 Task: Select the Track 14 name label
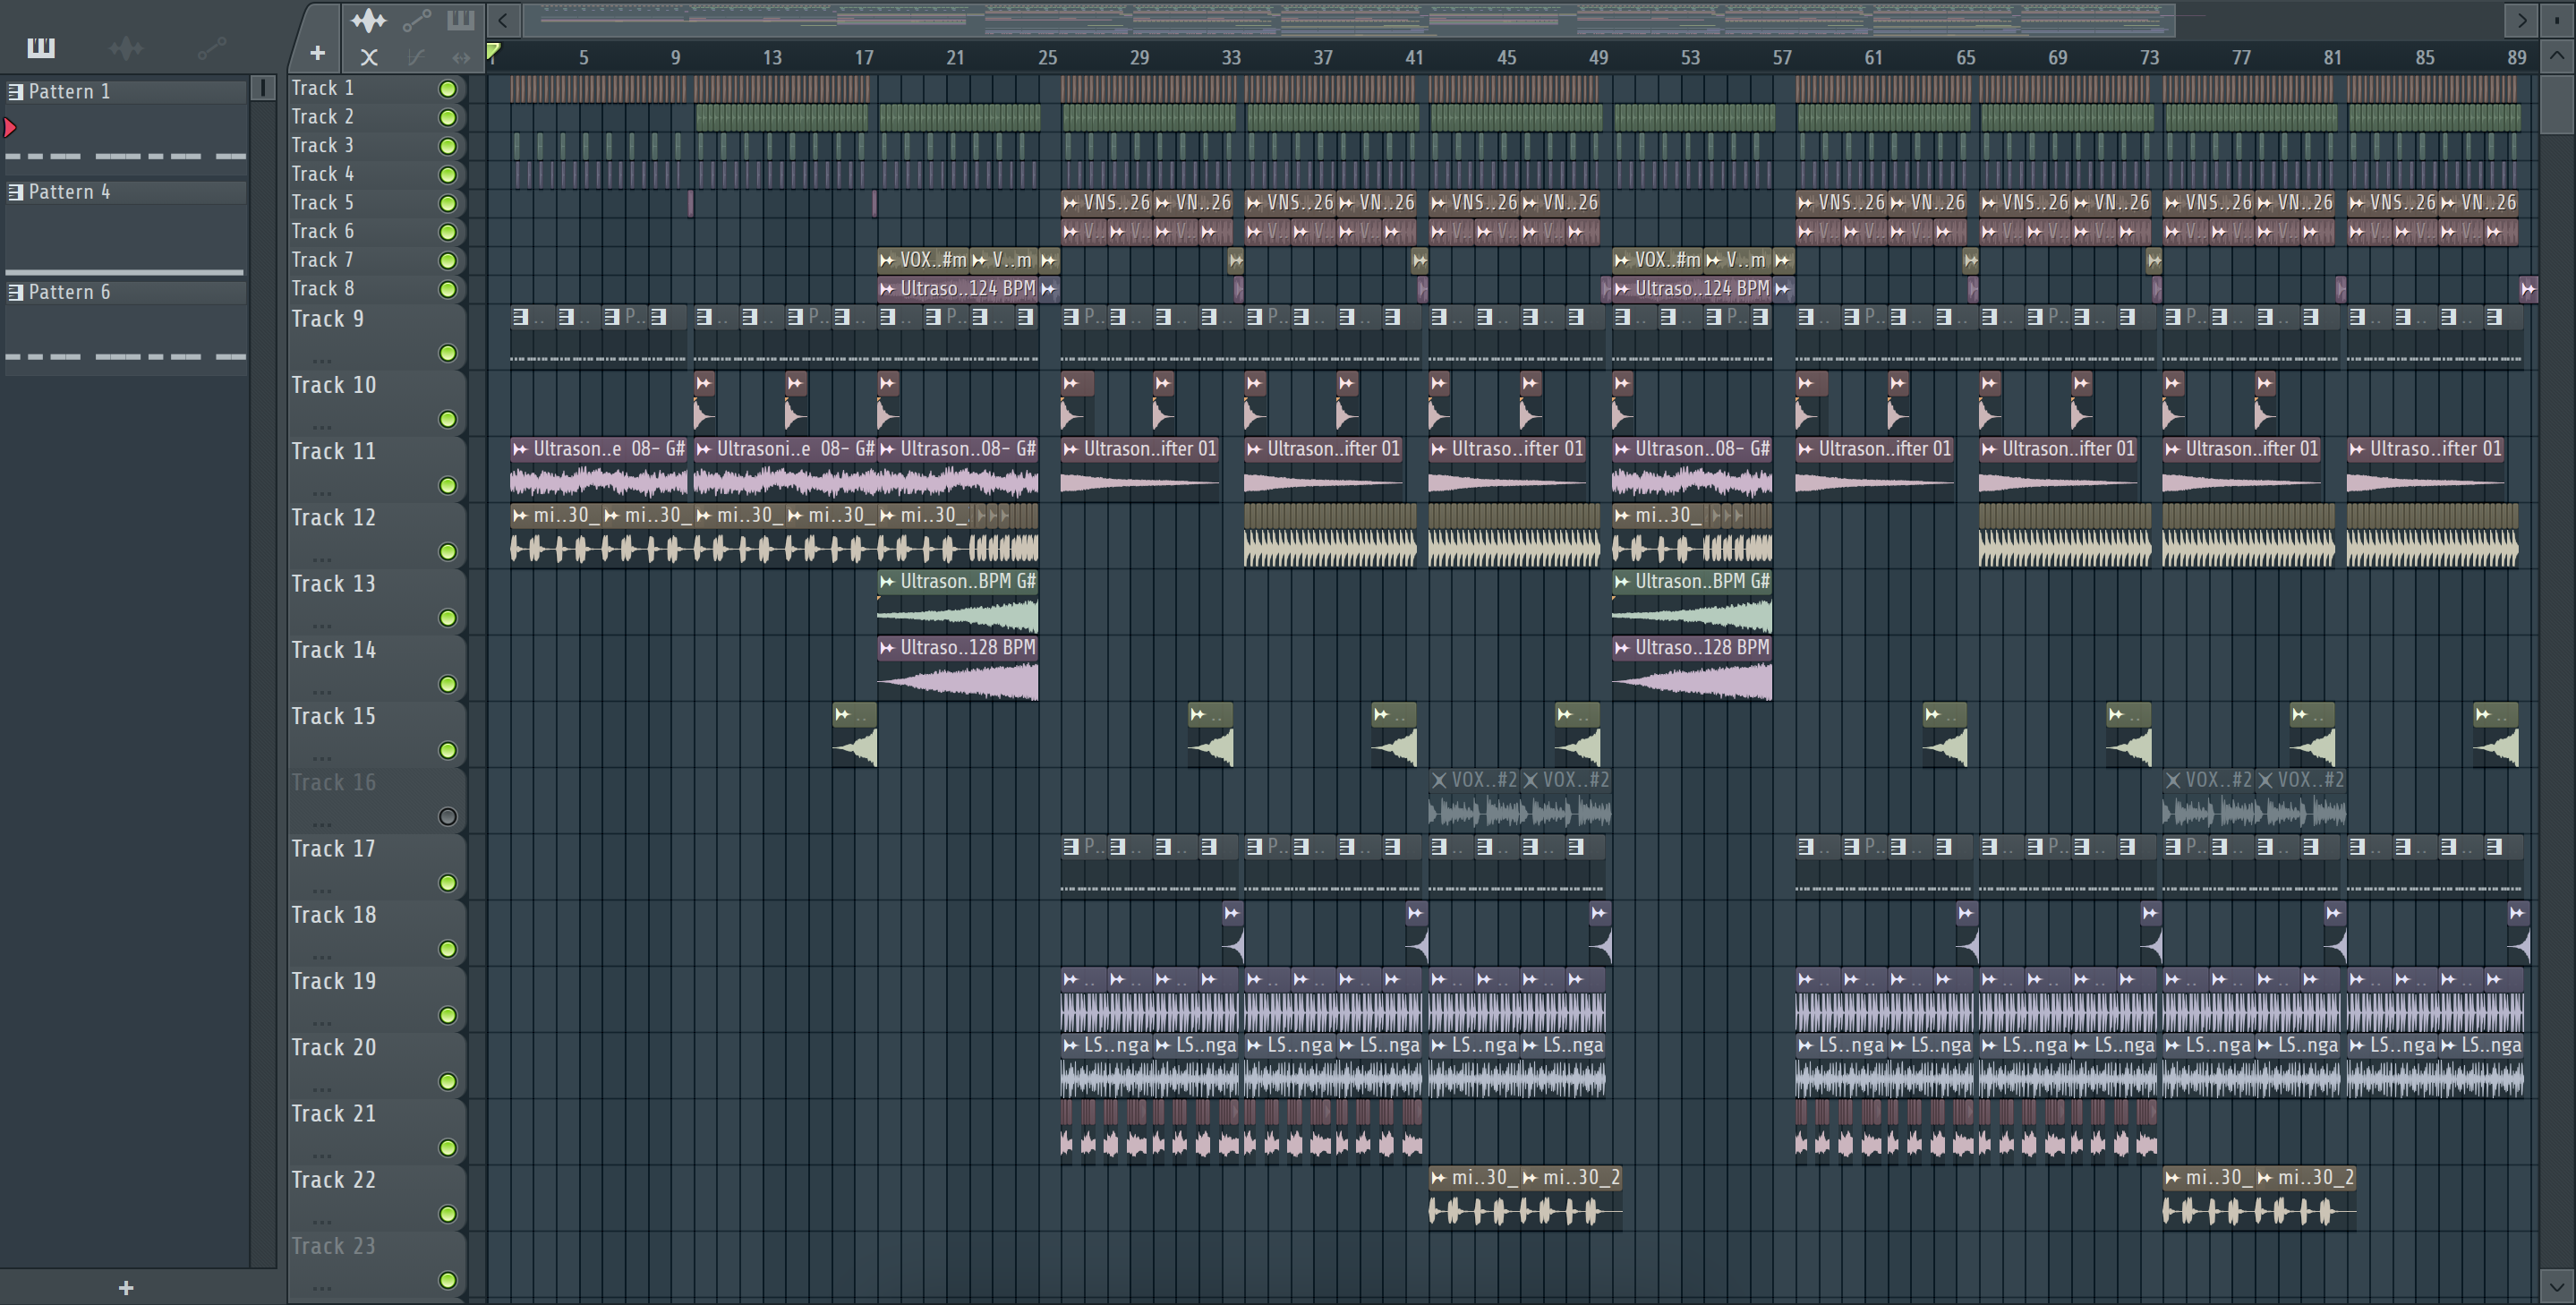point(334,651)
